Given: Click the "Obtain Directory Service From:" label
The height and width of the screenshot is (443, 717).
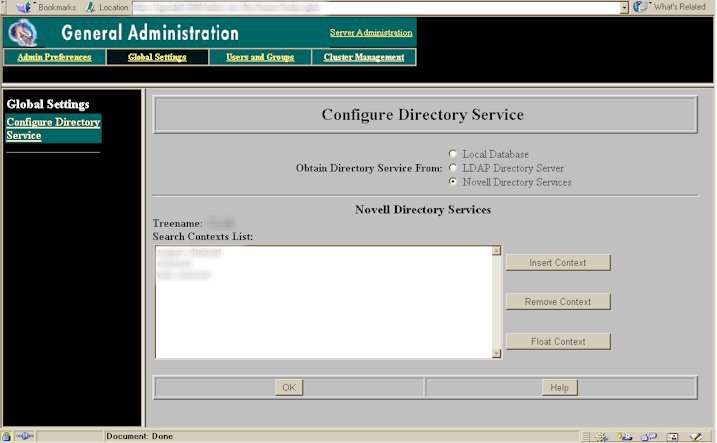Looking at the screenshot, I should coord(369,168).
